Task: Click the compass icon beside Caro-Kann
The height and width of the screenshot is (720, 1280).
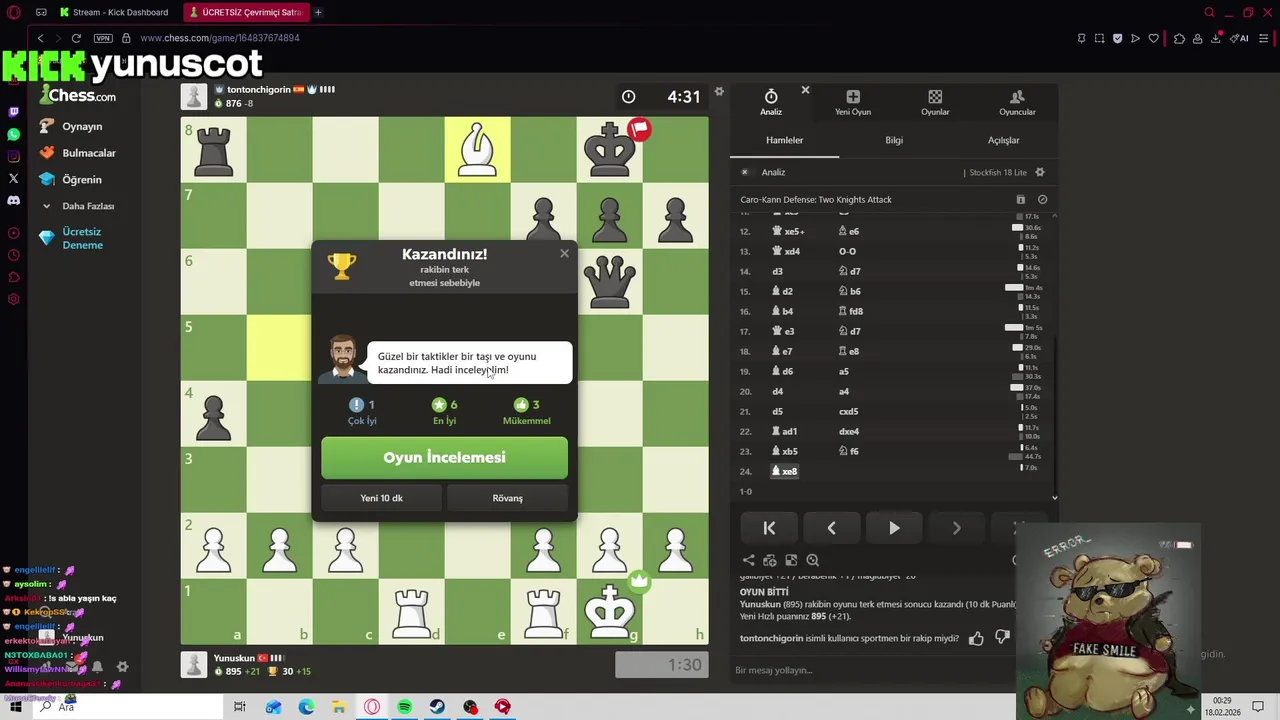Action: pyautogui.click(x=1042, y=200)
